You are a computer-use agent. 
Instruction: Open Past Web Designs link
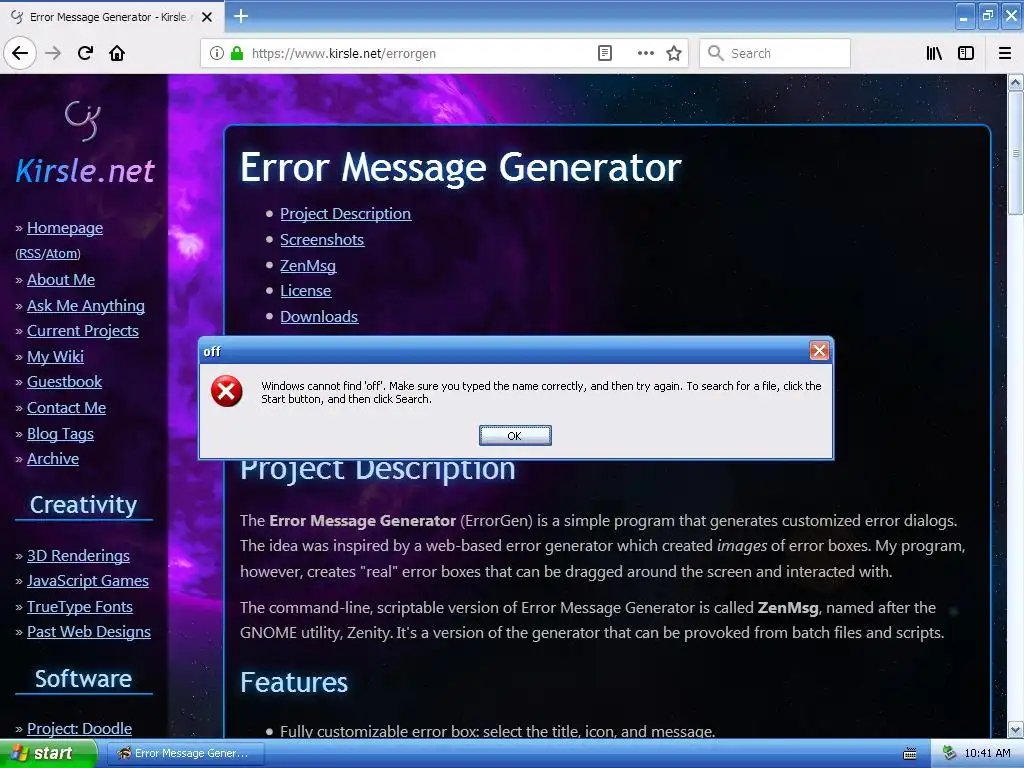[x=88, y=632]
